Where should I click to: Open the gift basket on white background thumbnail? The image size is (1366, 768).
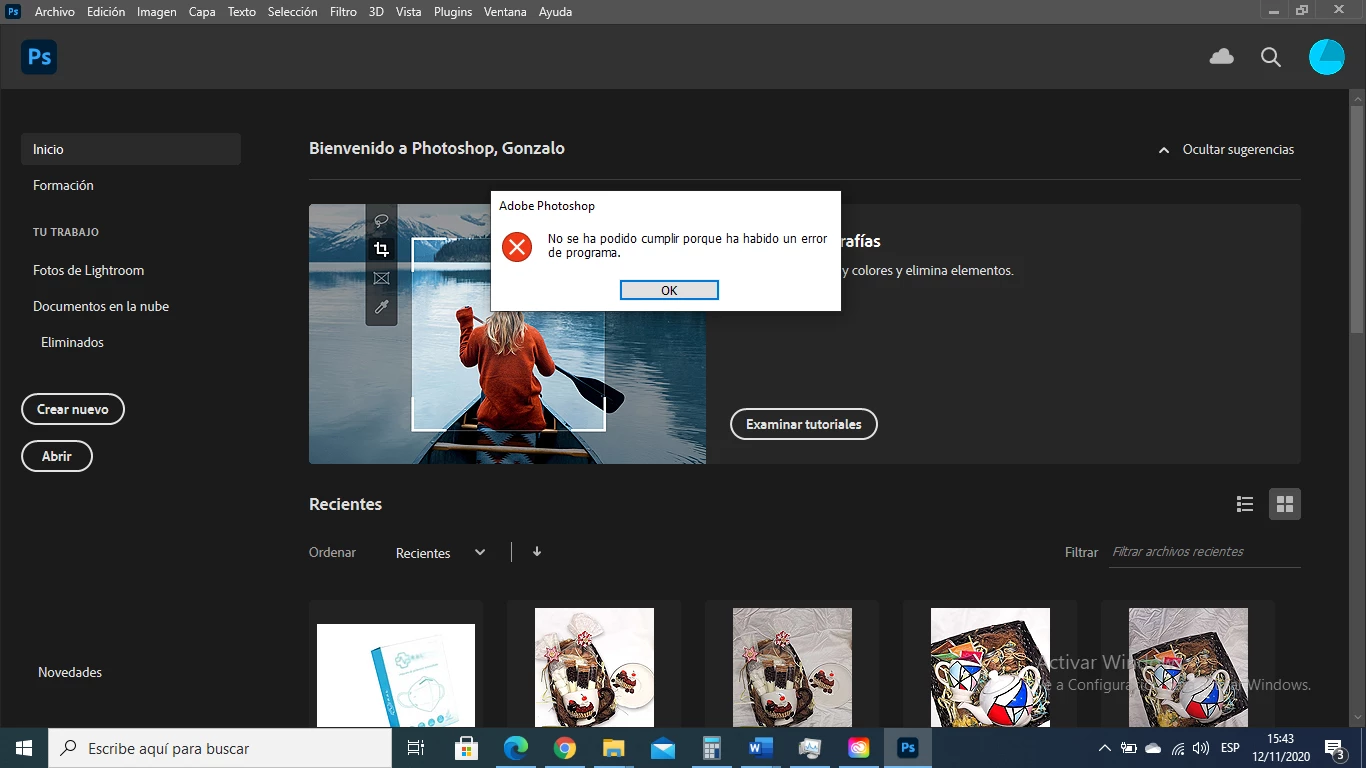594,667
